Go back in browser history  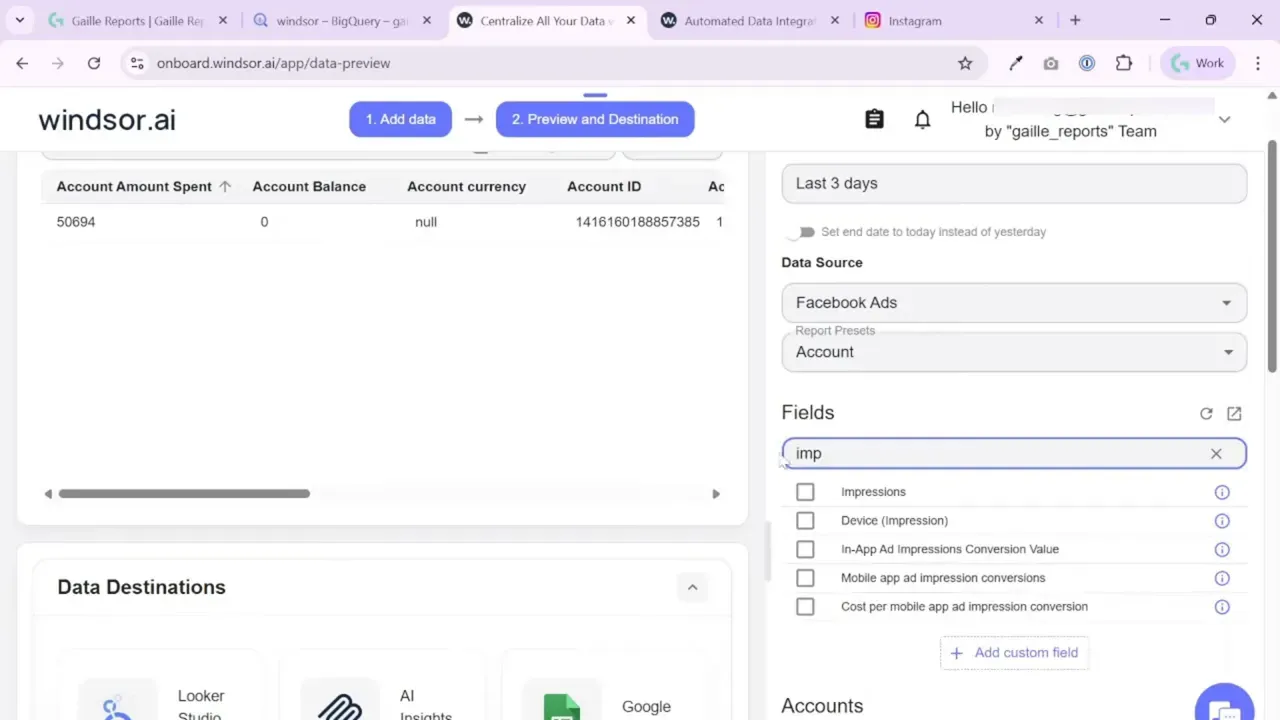[22, 63]
